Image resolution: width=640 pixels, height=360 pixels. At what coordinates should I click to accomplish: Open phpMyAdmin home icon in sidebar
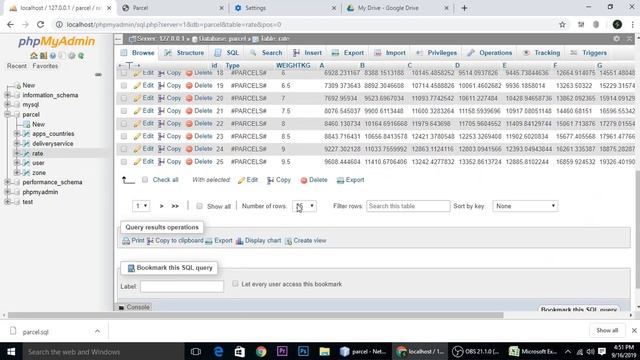(x=33, y=56)
